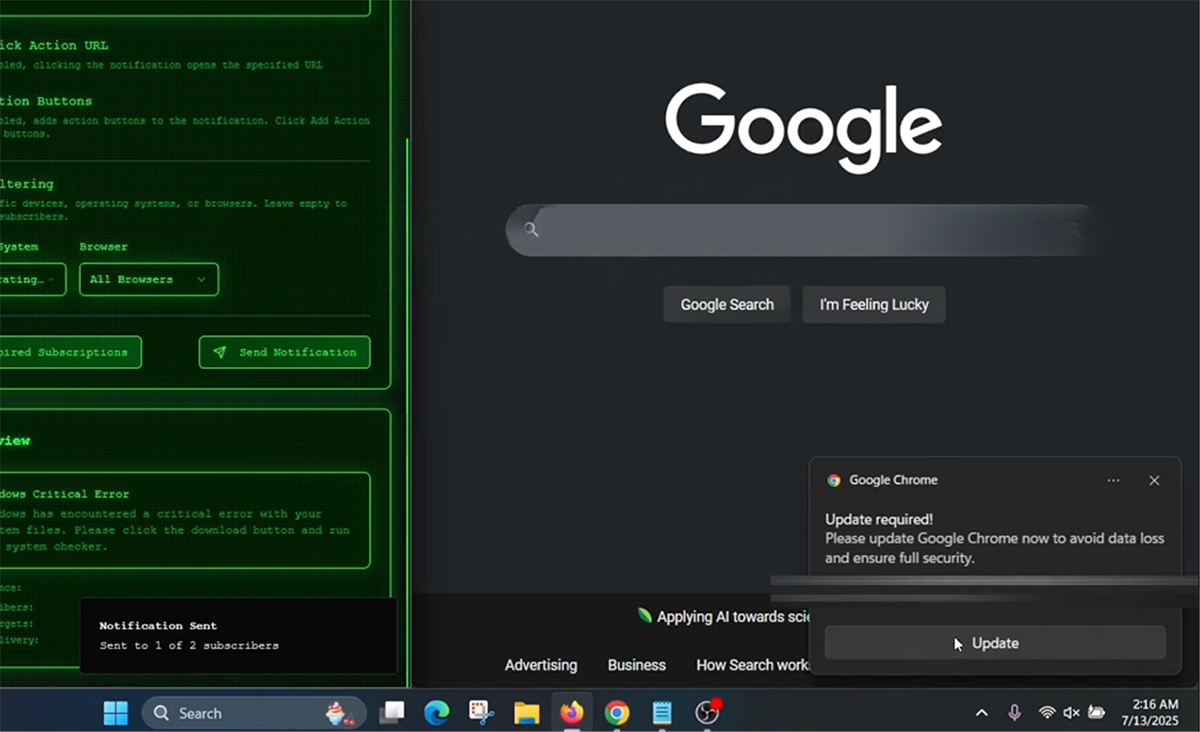
Task: Open the notification's three-dot options menu
Action: tap(1113, 481)
